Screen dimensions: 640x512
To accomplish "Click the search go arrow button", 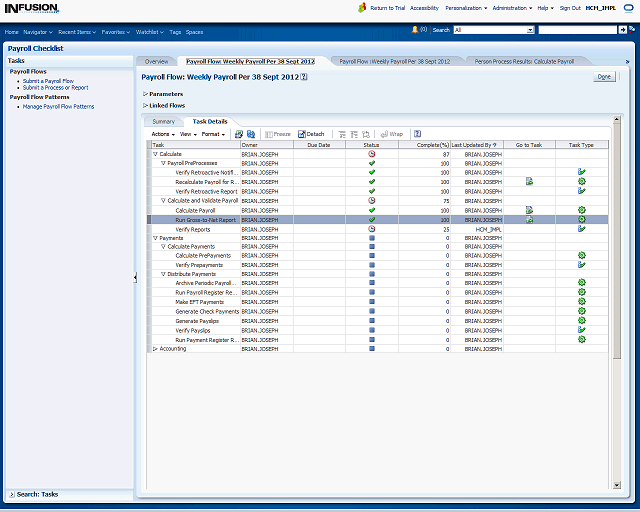I will tap(622, 30).
